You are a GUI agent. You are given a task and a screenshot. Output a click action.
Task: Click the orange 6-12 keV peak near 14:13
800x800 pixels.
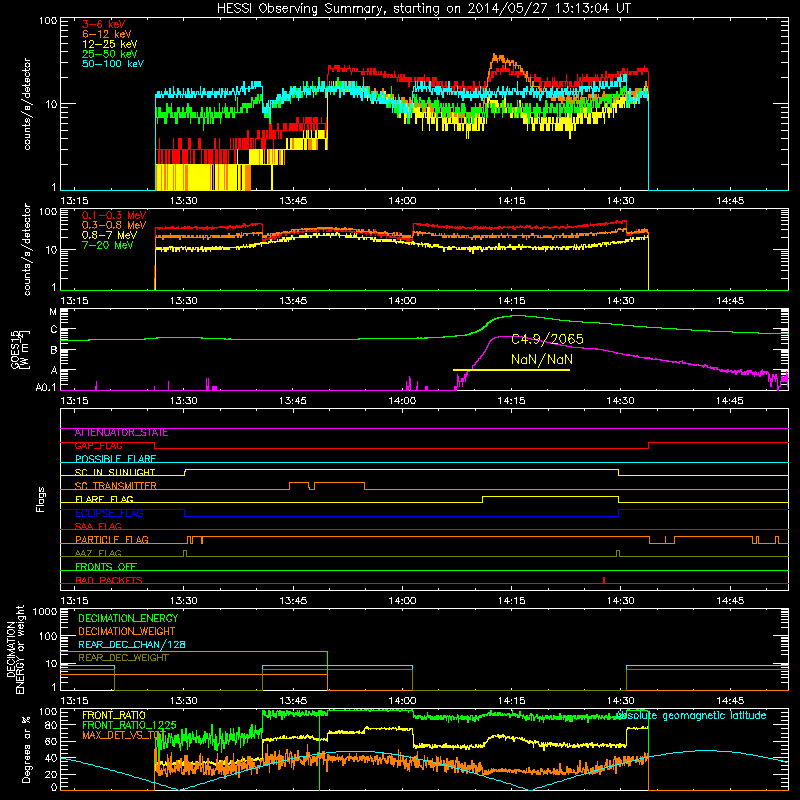[x=496, y=57]
